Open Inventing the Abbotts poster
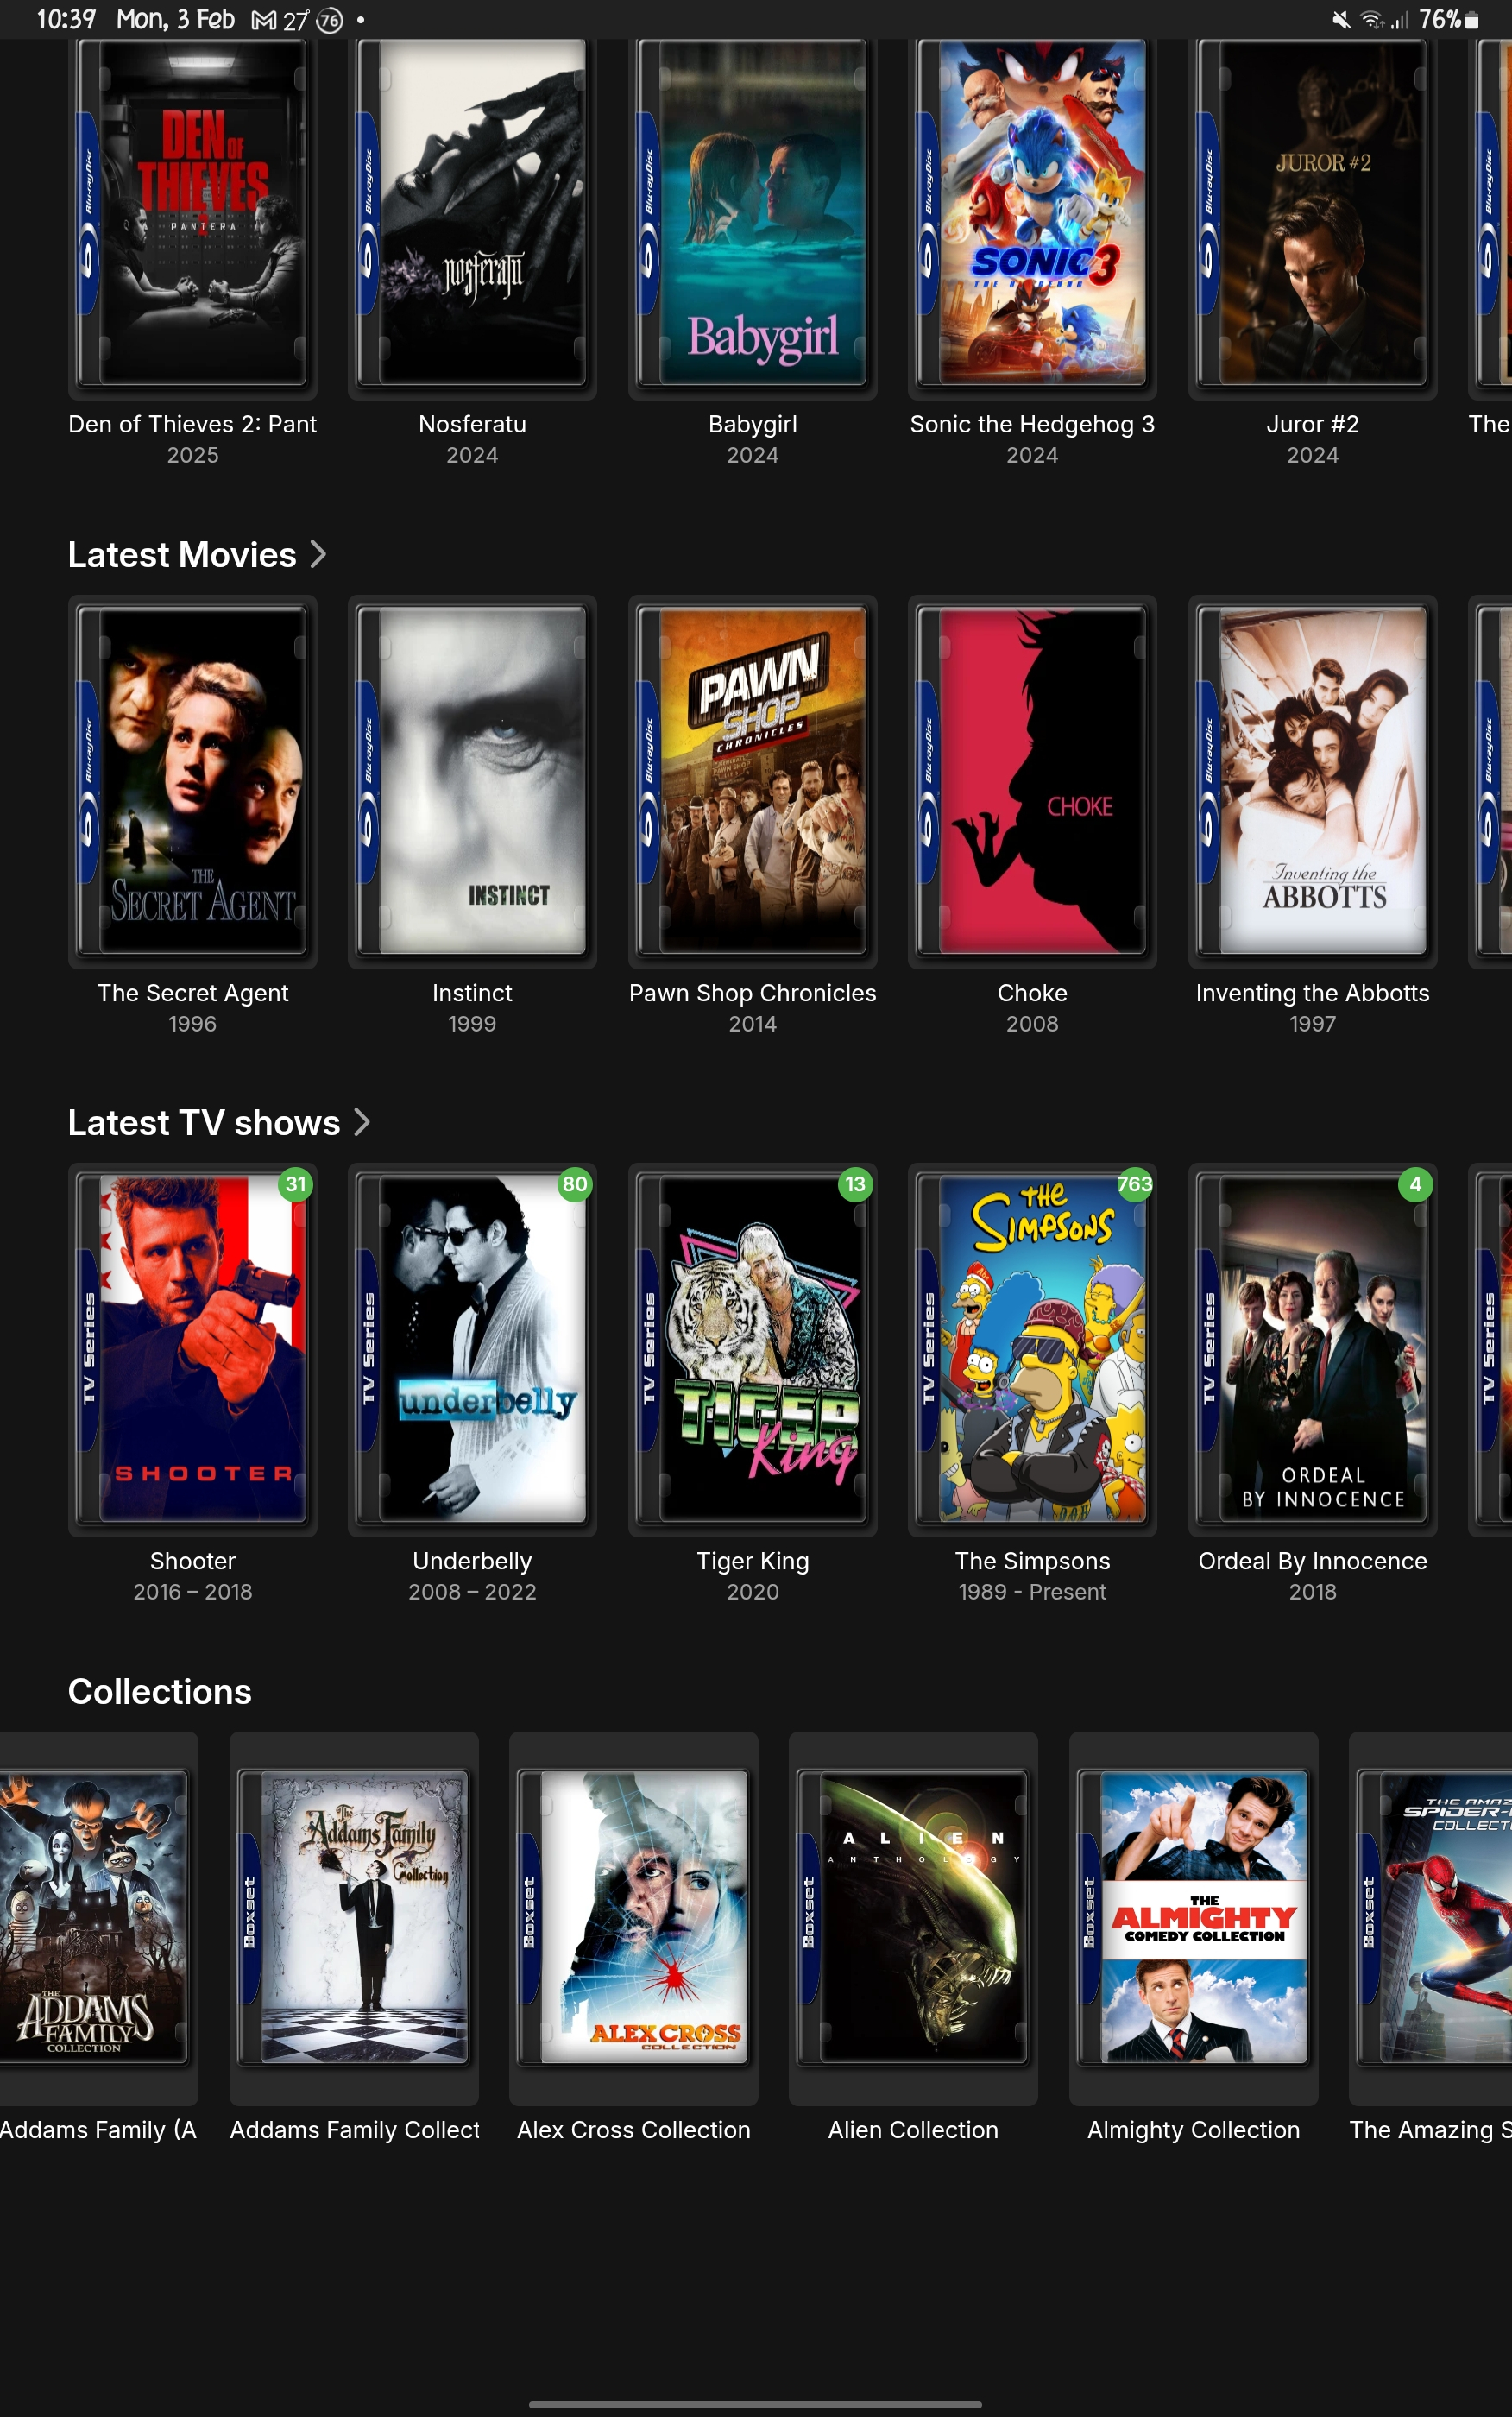This screenshot has width=1512, height=2417. [x=1312, y=782]
